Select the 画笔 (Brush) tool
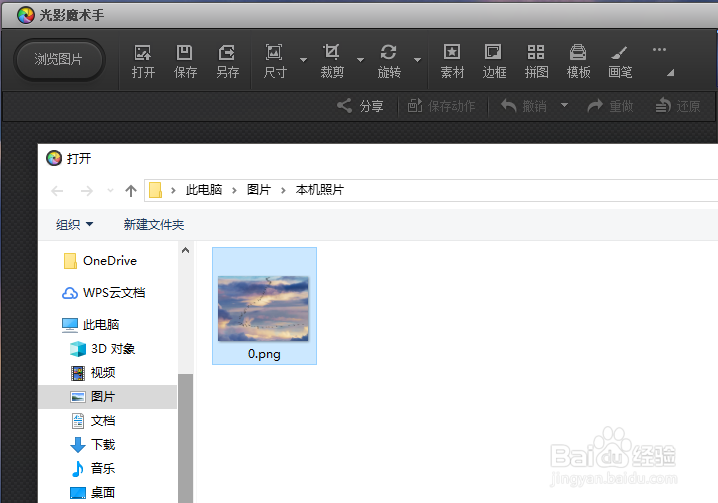Image resolution: width=718 pixels, height=503 pixels. [x=620, y=60]
